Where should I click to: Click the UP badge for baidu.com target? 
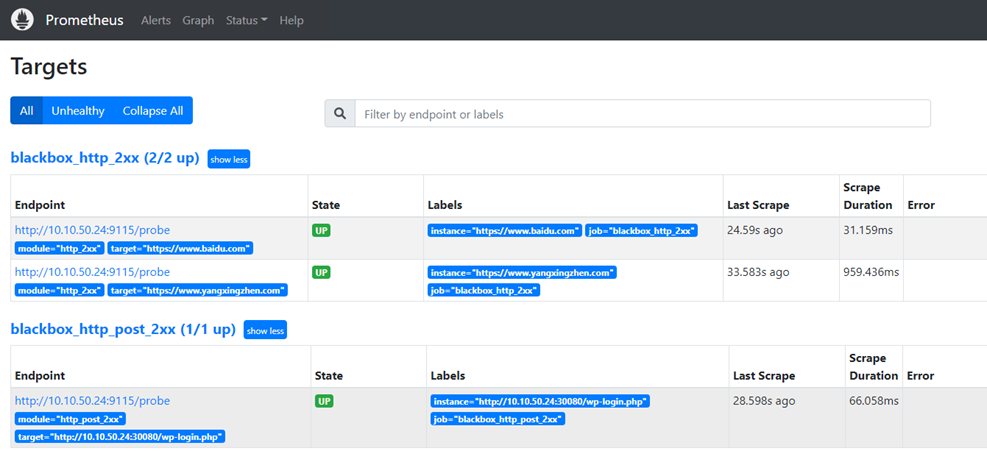pos(321,231)
